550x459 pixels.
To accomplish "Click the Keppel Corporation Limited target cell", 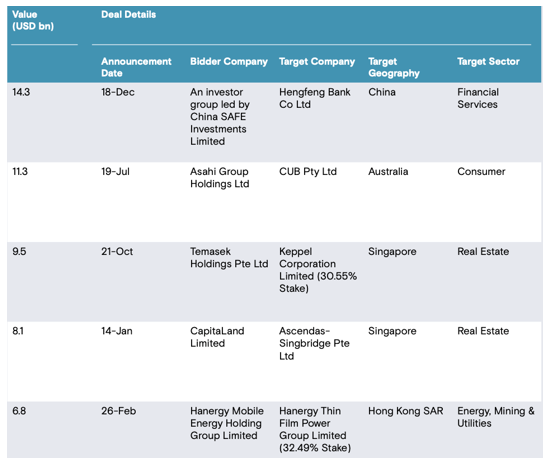I will point(318,270).
